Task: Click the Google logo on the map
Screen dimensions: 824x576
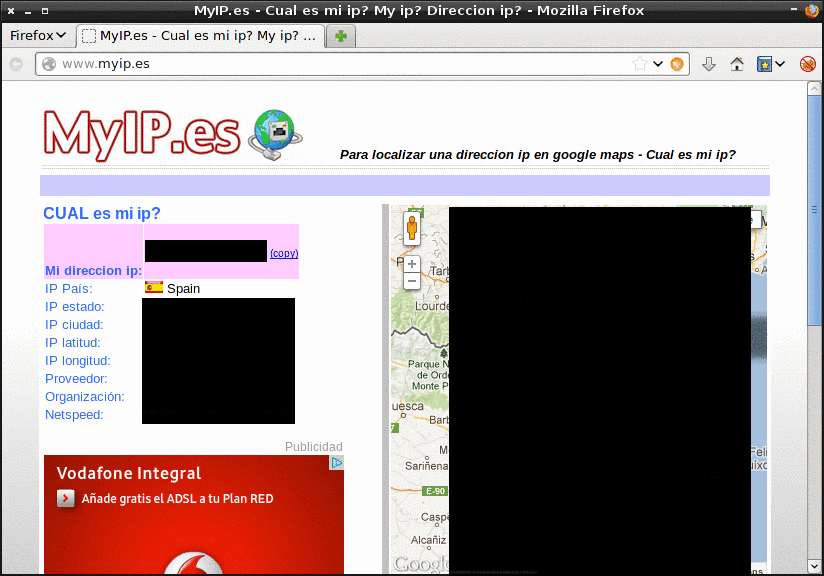Action: click(421, 564)
